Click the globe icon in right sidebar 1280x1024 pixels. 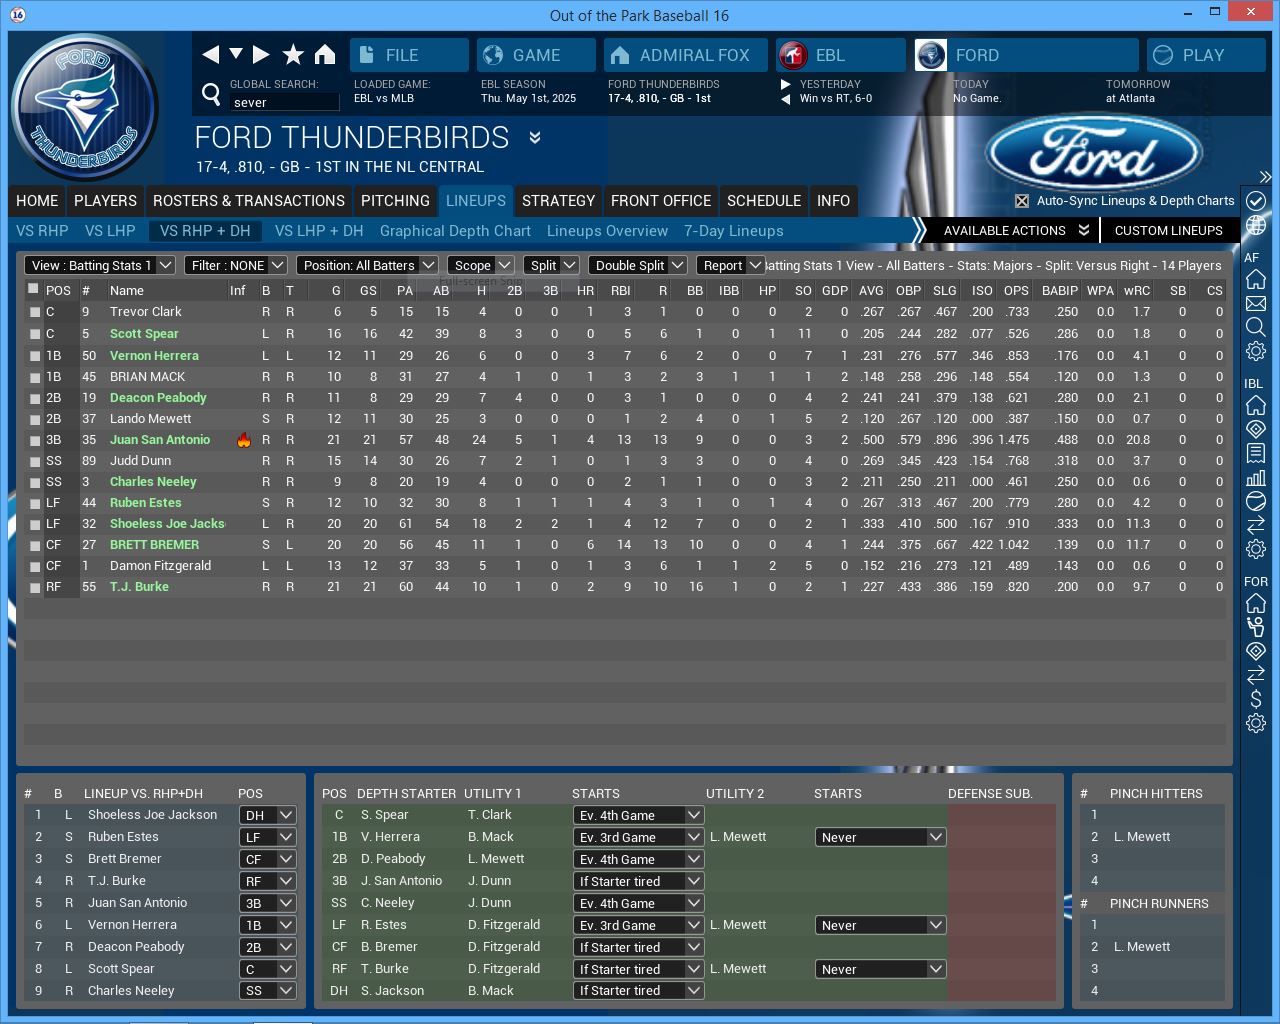[x=1256, y=225]
